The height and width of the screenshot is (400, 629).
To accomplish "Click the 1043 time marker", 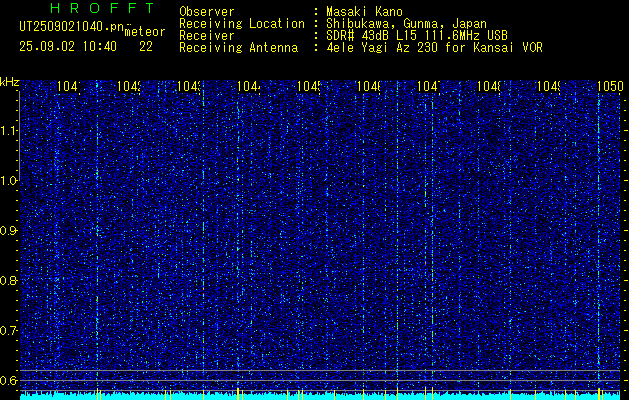I will click(x=189, y=86).
